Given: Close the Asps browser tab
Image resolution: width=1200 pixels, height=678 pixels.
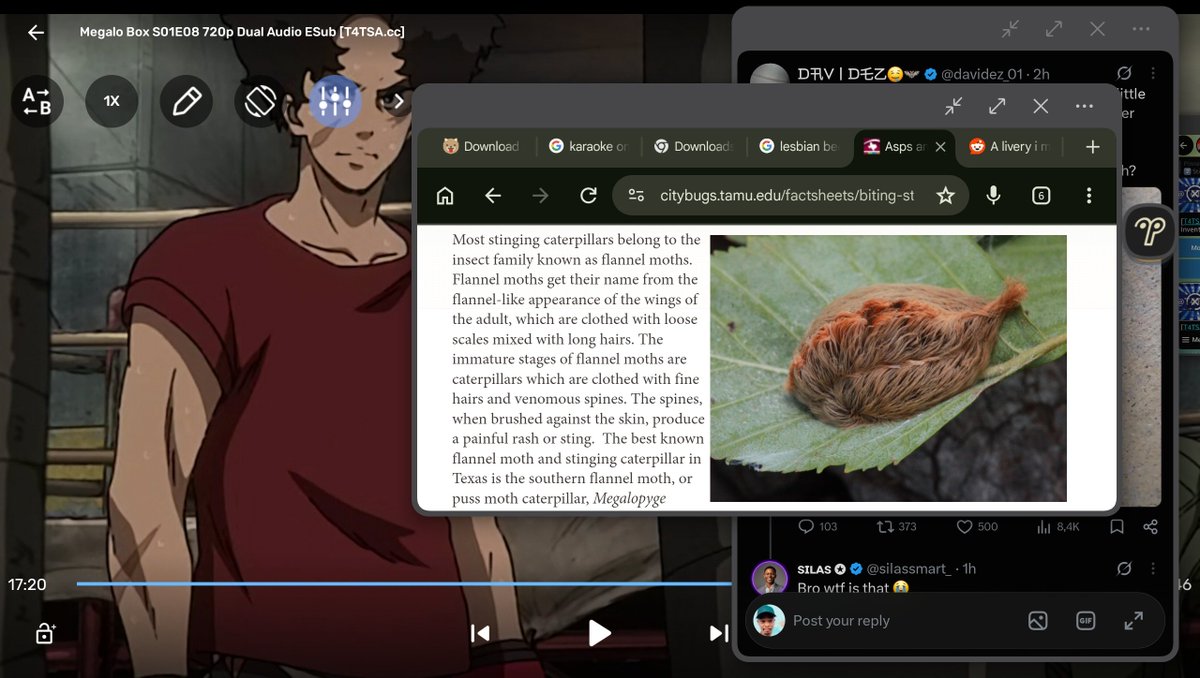Looking at the screenshot, I should pyautogui.click(x=940, y=146).
